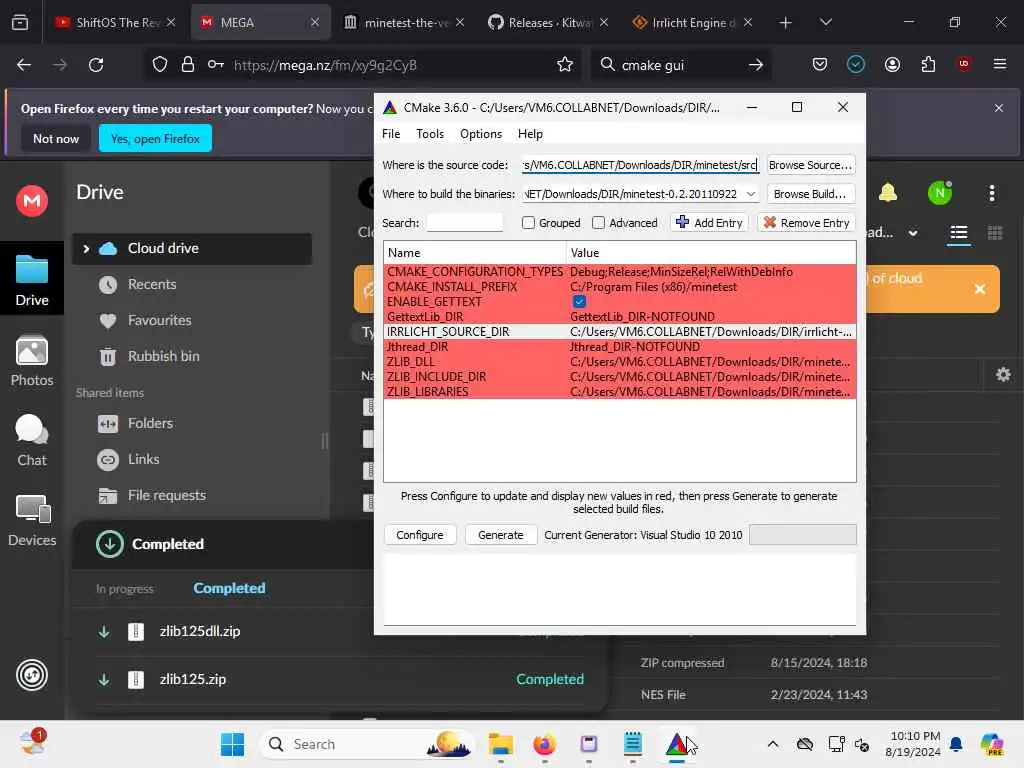Open Firefox hamburger application menu

[999, 65]
